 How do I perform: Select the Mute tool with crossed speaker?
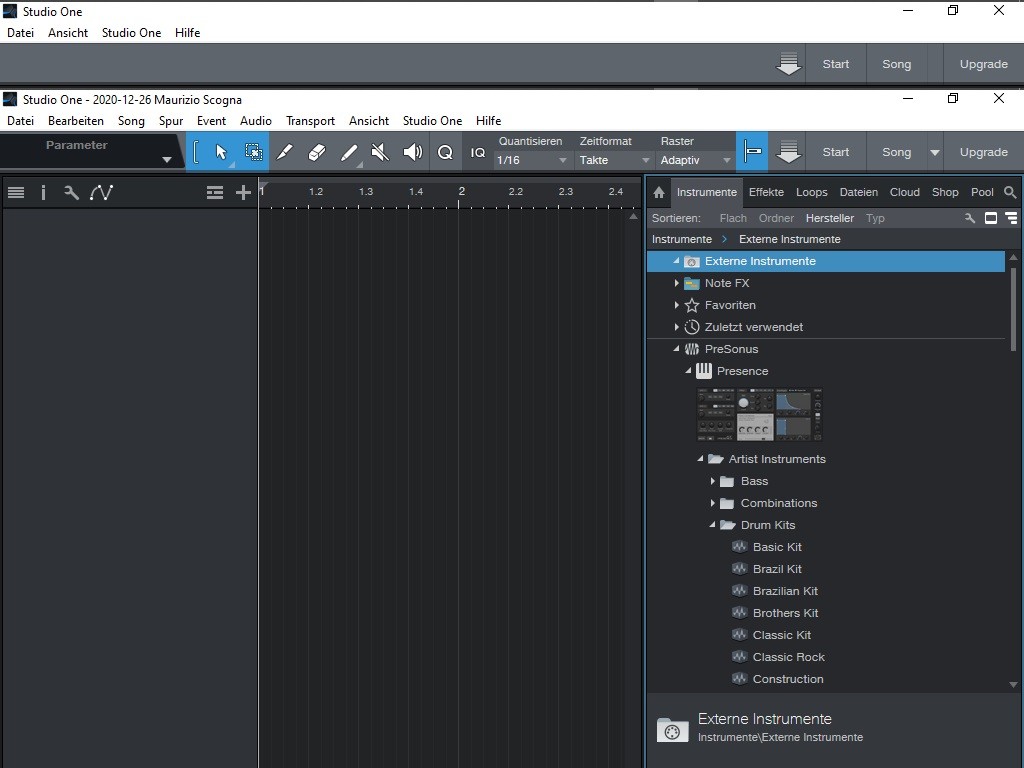click(x=380, y=152)
